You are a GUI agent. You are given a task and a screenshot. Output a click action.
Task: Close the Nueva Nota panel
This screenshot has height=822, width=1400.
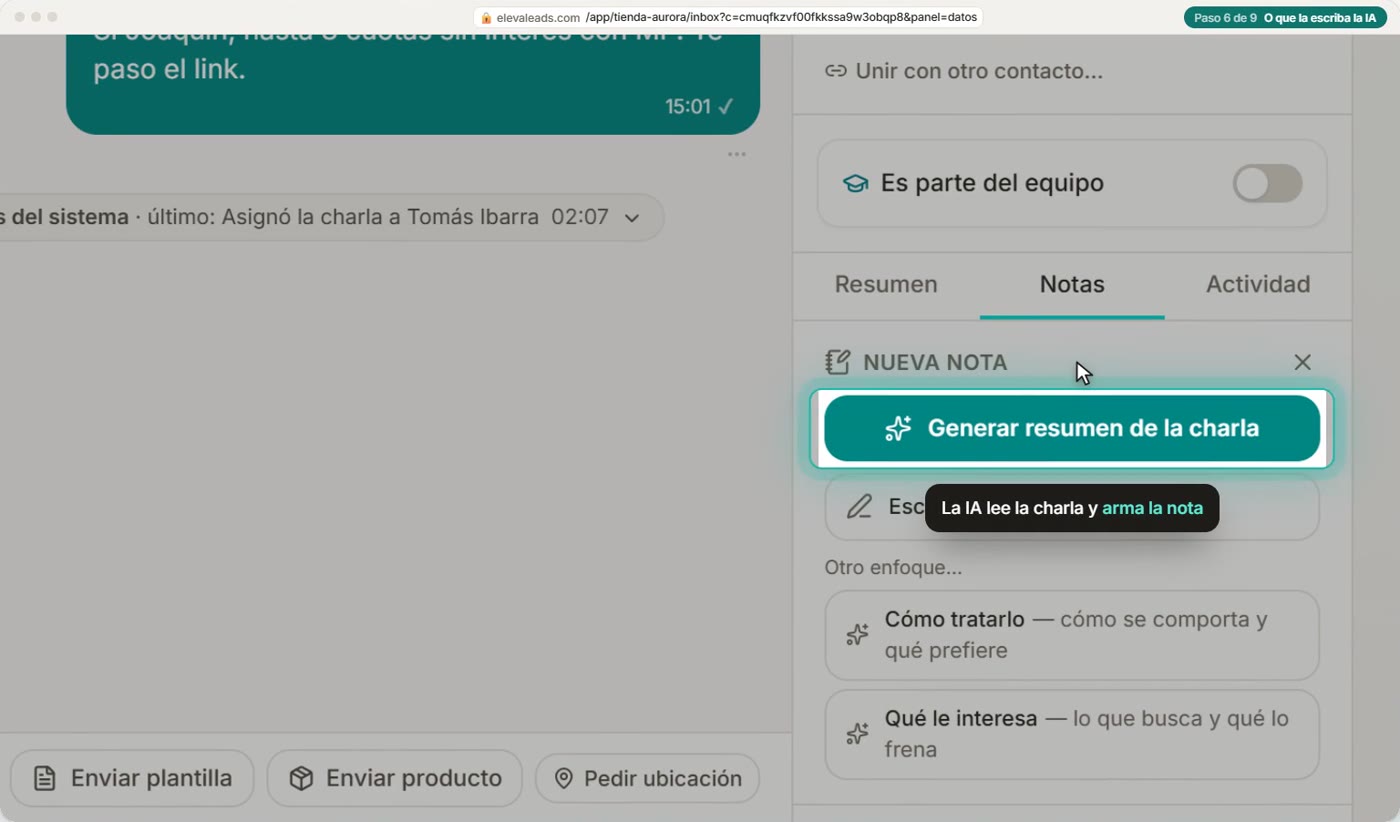click(1302, 362)
